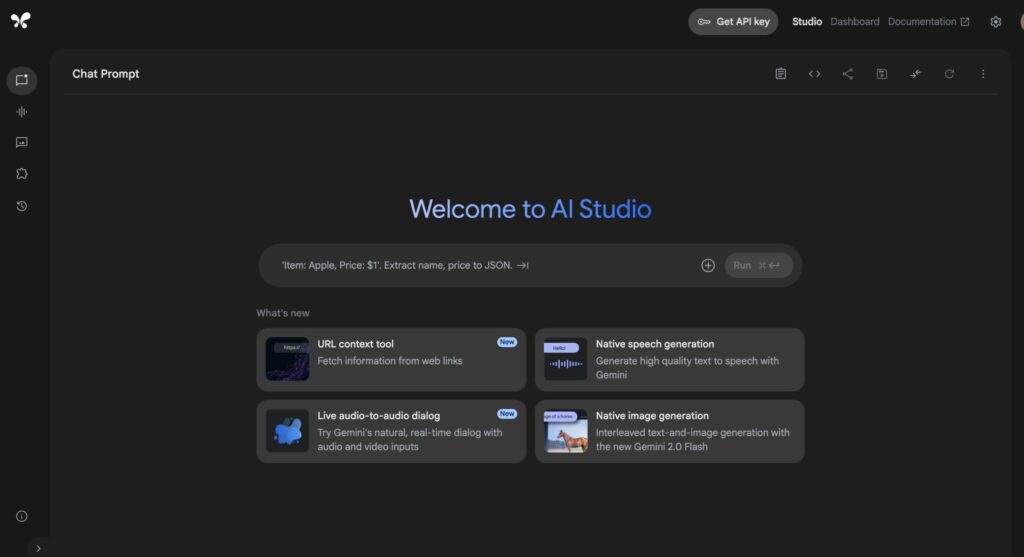Image resolution: width=1024 pixels, height=557 pixels.
Task: Click the info icon in the sidebar
Action: 22,516
